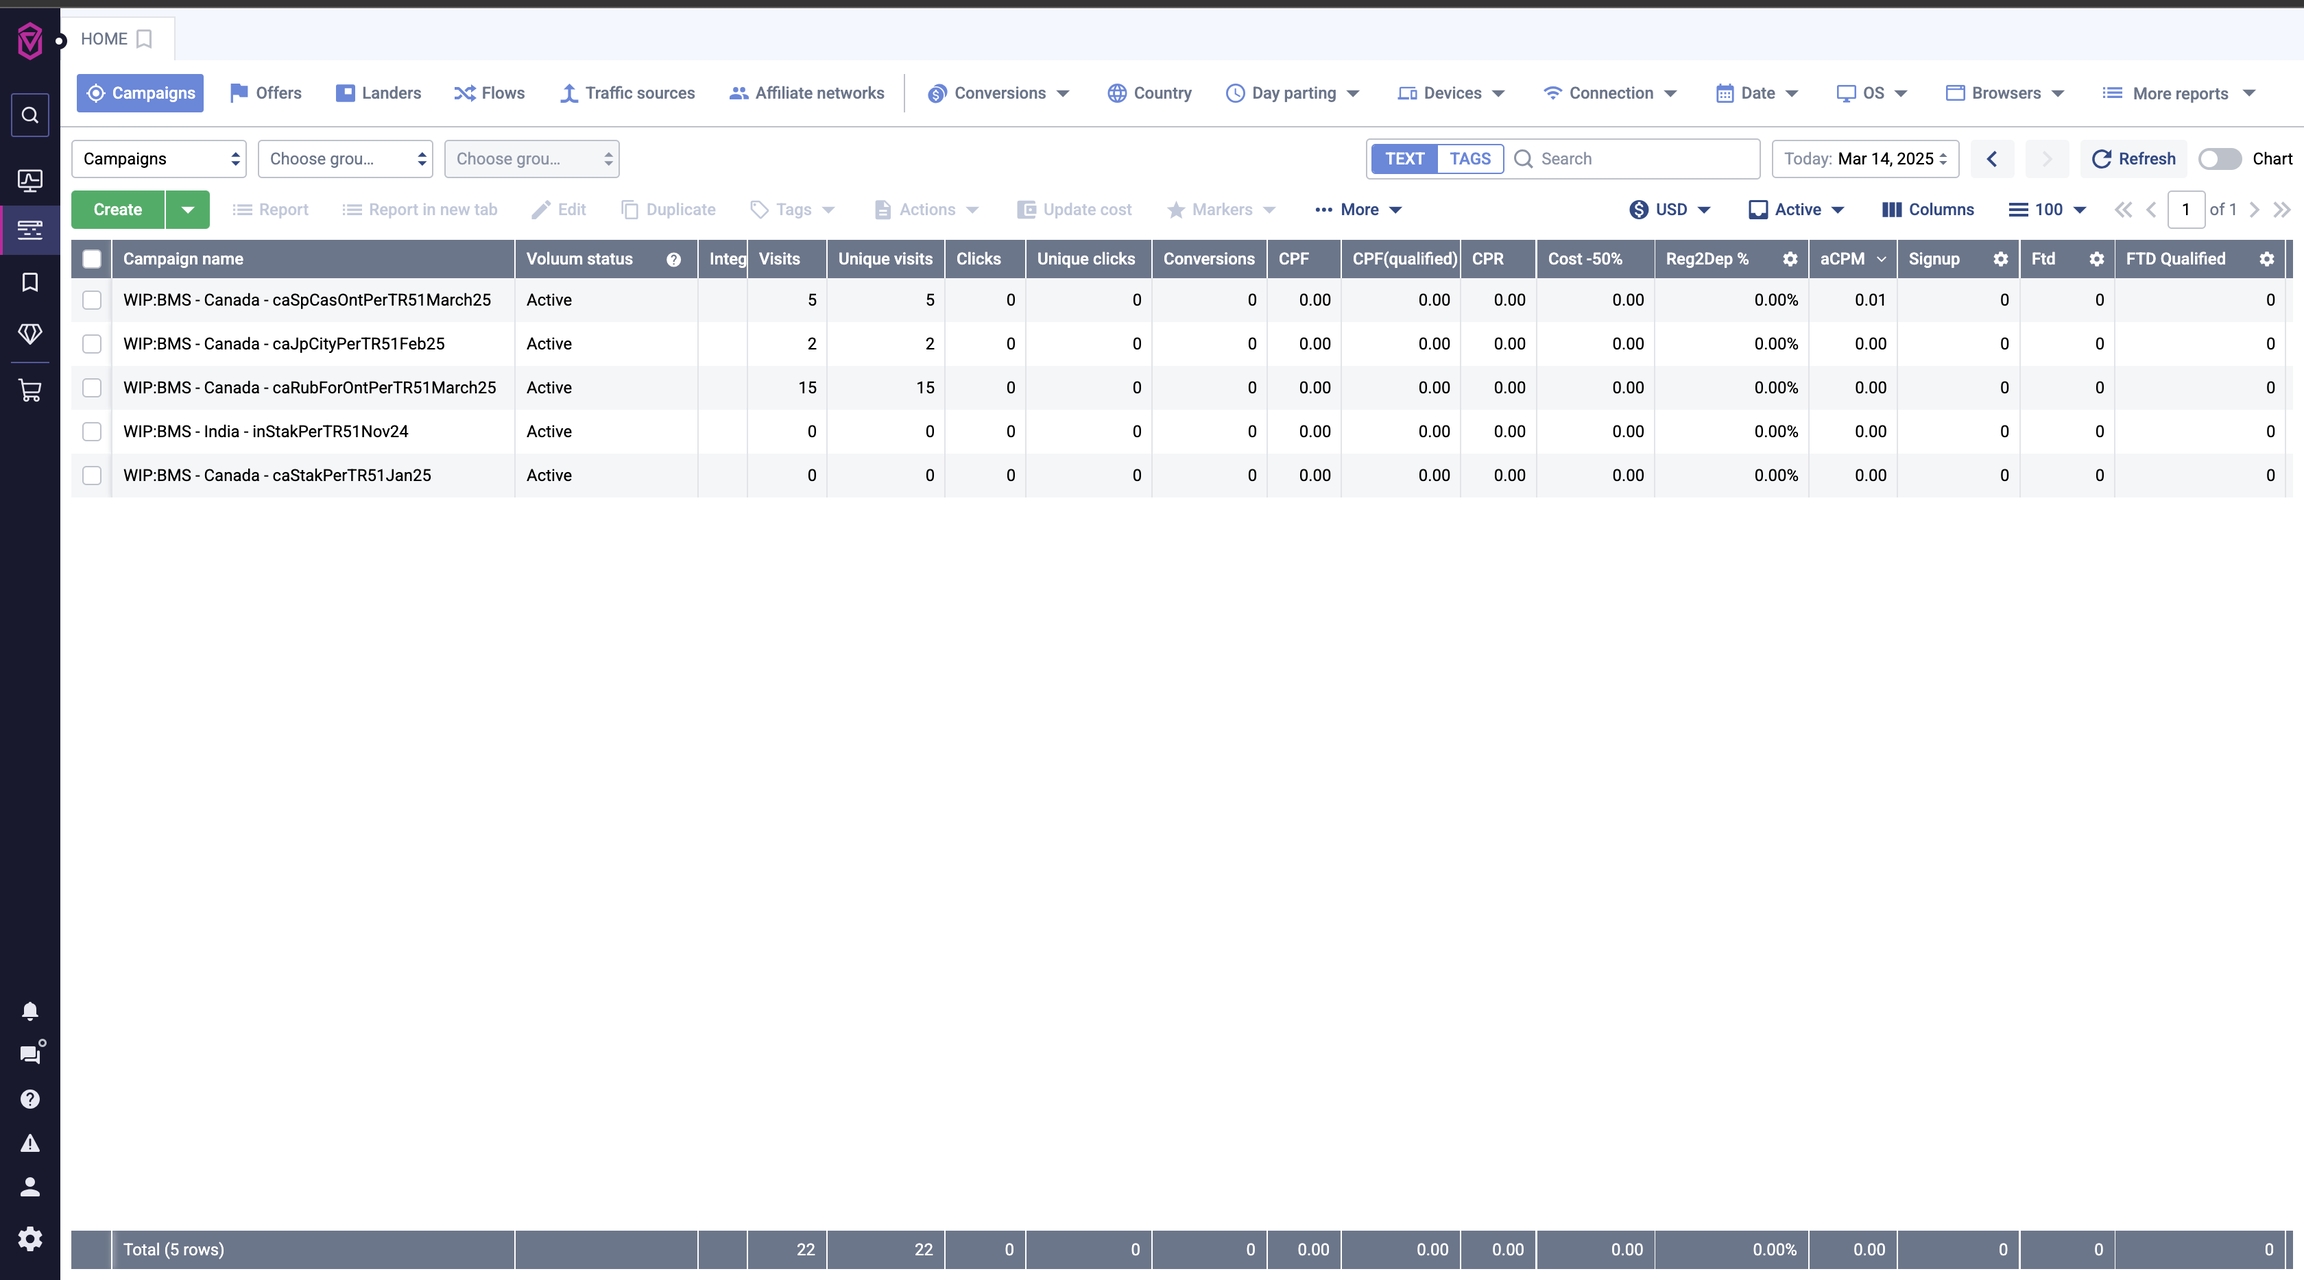The width and height of the screenshot is (2304, 1280).
Task: Click Voluum status help icon
Action: [x=674, y=259]
